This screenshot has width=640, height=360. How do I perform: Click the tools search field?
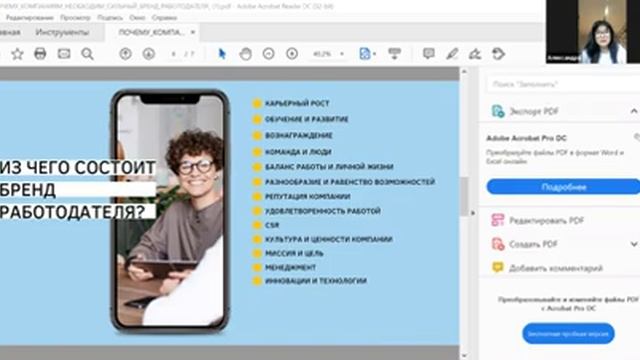tap(563, 84)
